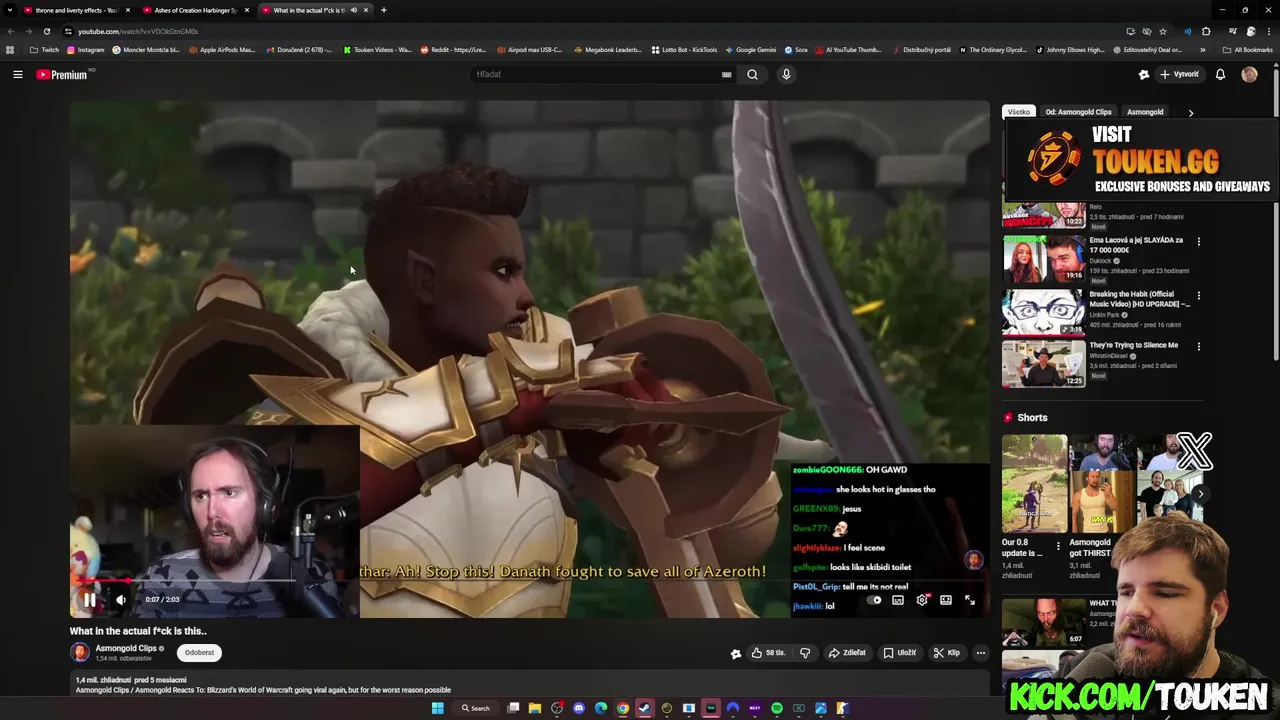Click the YouTube search magnifier button
Image resolution: width=1280 pixels, height=720 pixels.
pyautogui.click(x=752, y=74)
